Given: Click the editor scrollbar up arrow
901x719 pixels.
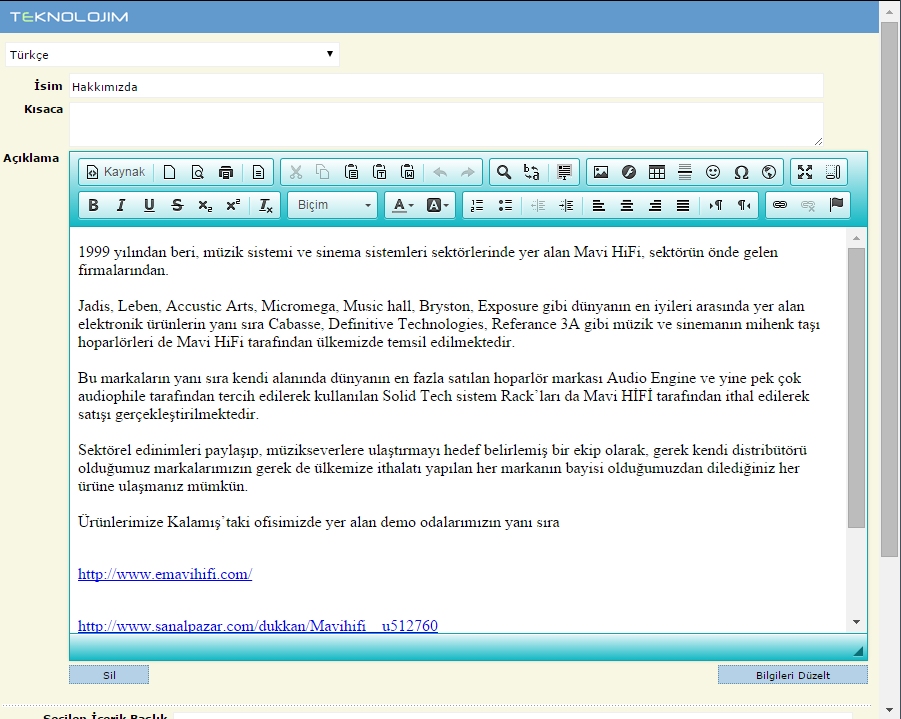Looking at the screenshot, I should click(x=856, y=238).
